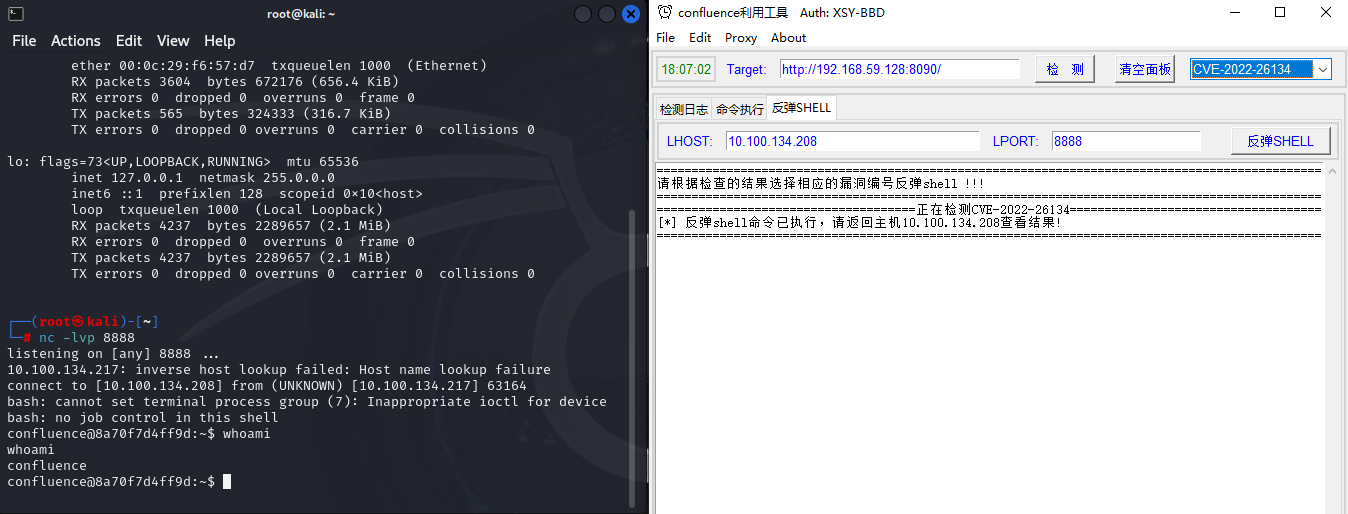Close the confluence tool window

1325,12
